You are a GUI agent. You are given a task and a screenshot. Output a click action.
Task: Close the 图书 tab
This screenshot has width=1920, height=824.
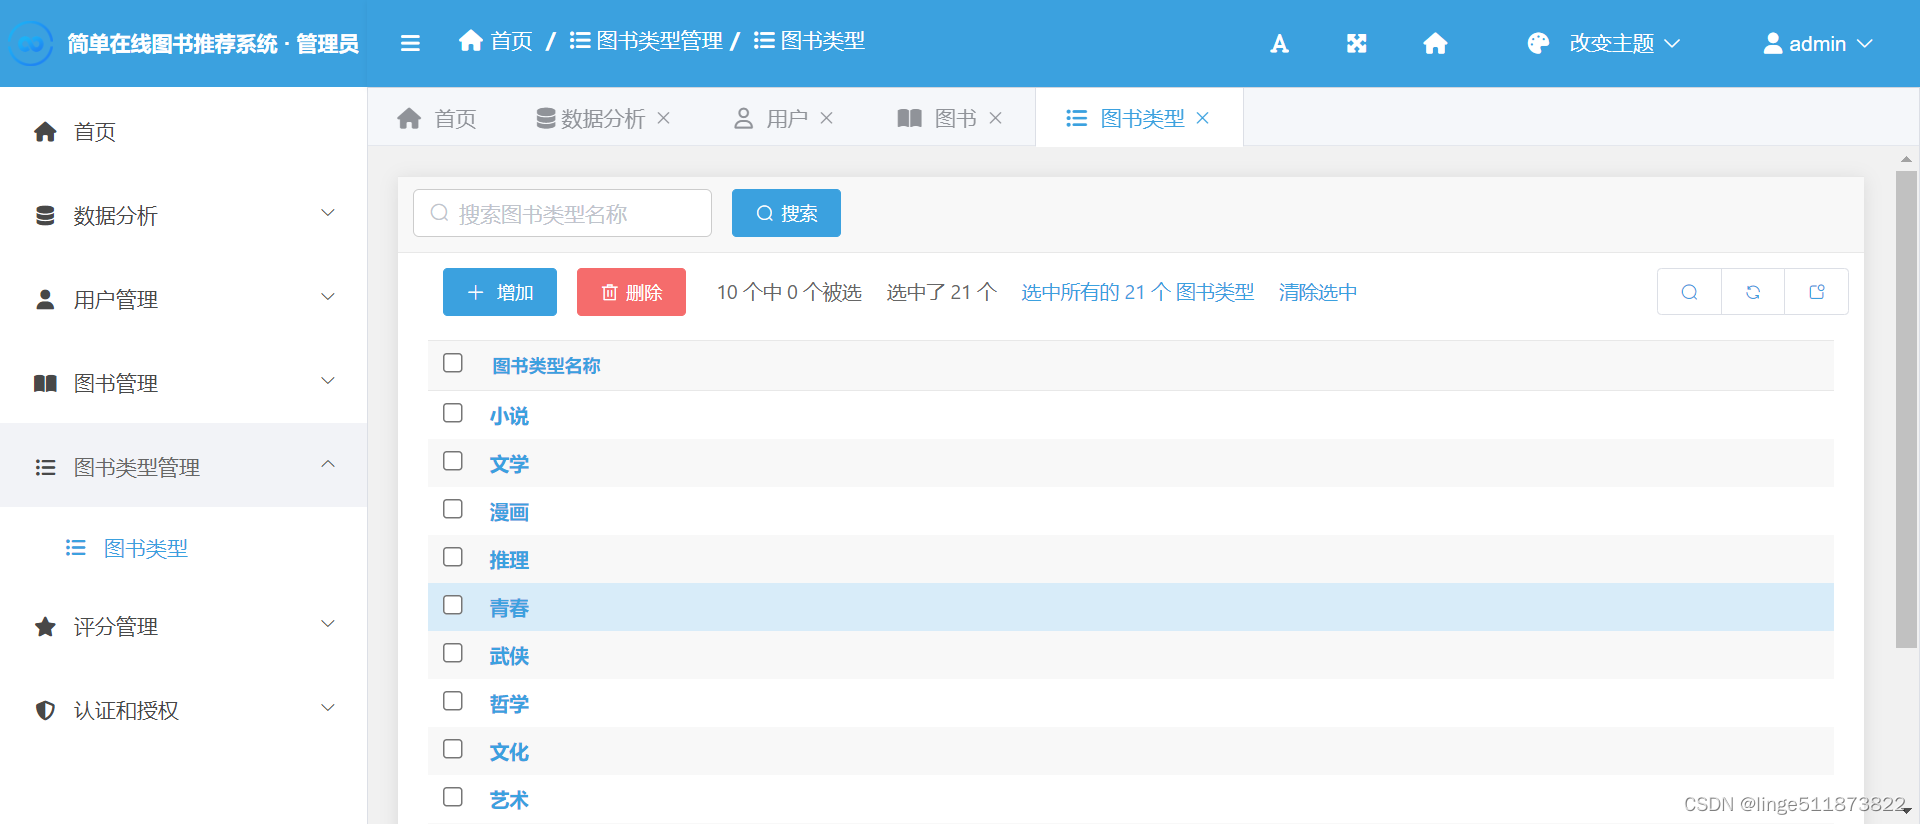click(995, 118)
